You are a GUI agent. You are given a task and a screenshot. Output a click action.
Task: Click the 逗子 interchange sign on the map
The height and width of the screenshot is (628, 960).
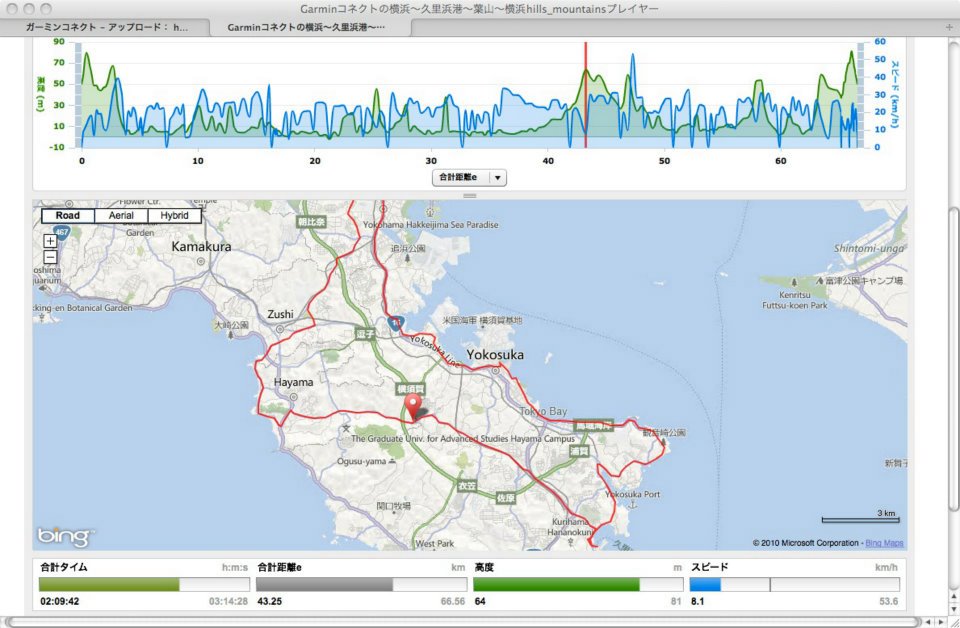[365, 334]
